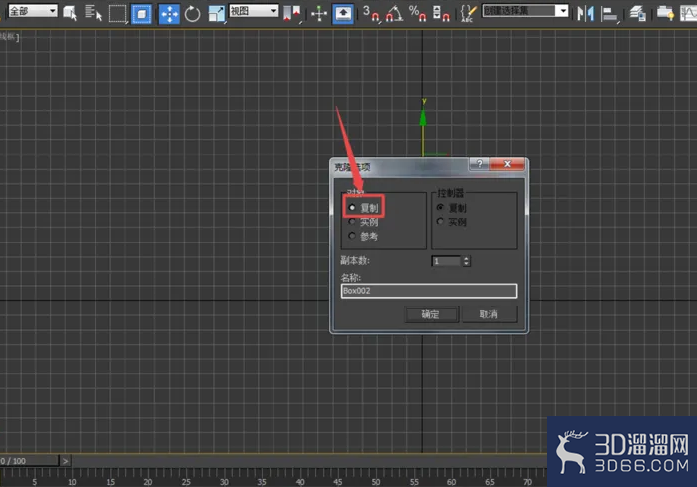Screen dimensions: 697x487
Task: Select the Select Object arrow tool
Action: (x=70, y=13)
